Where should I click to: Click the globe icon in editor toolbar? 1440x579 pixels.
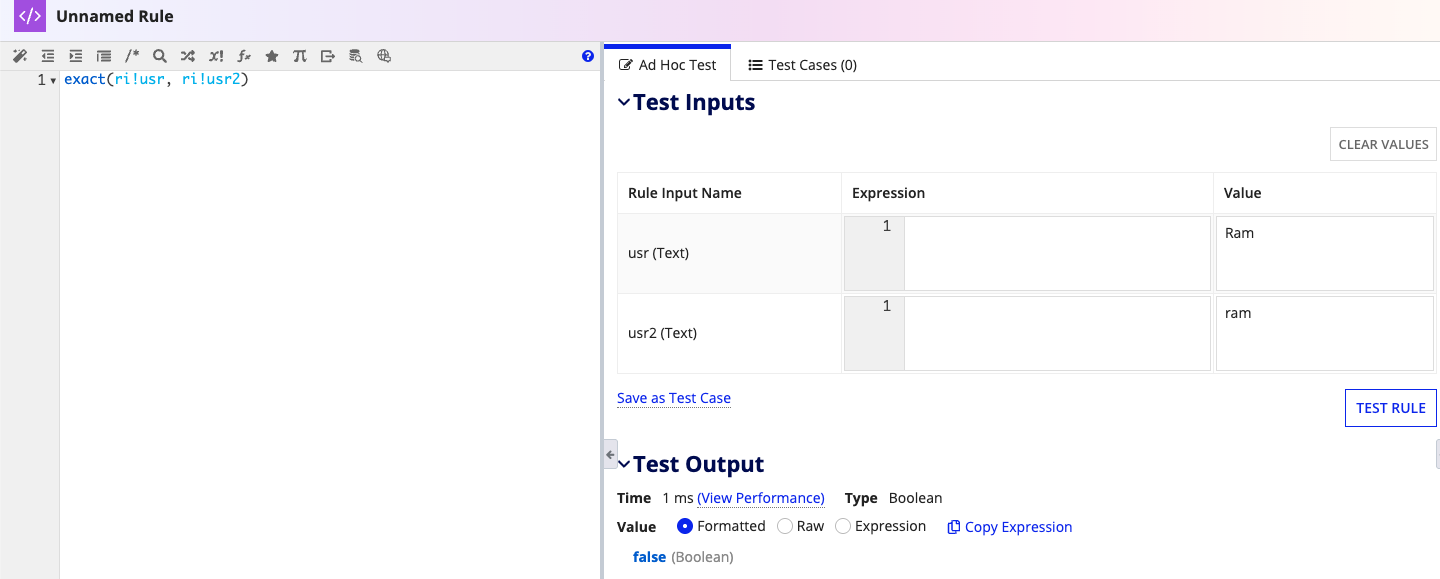pos(384,57)
